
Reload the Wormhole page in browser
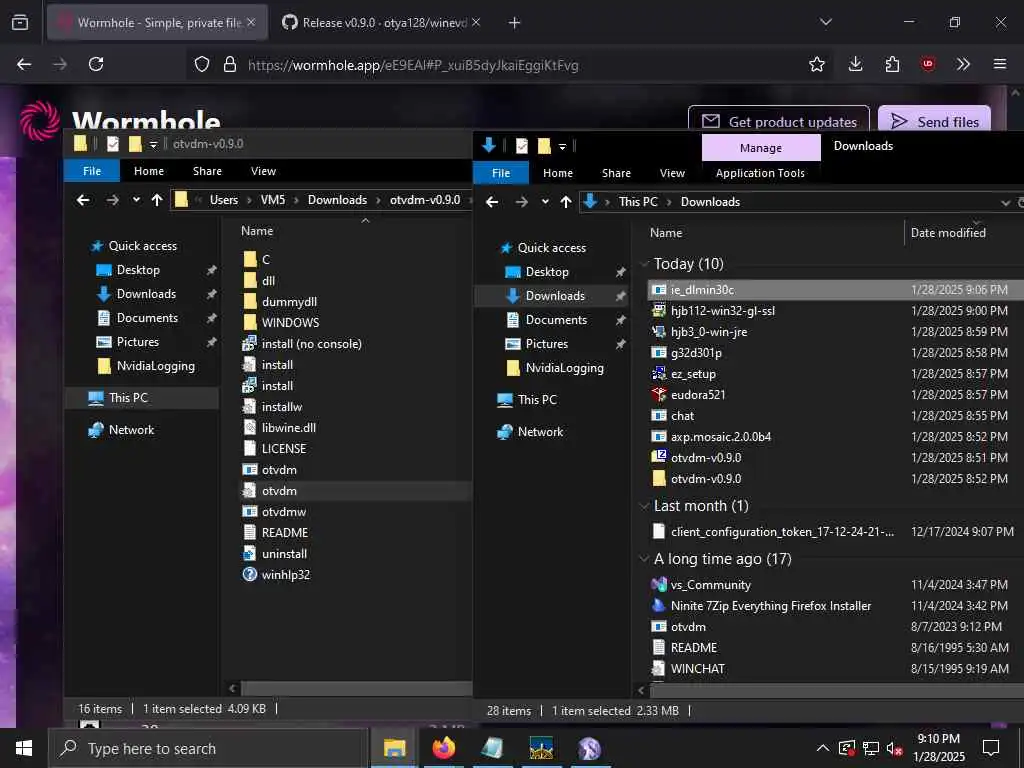coord(96,64)
